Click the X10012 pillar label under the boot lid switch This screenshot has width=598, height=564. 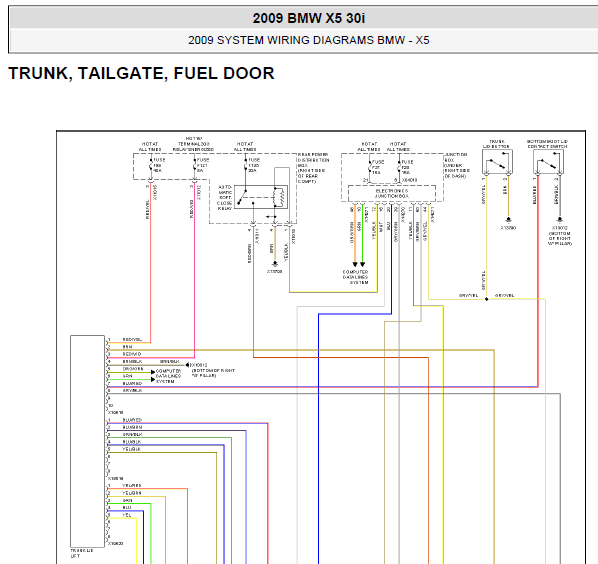tap(559, 235)
